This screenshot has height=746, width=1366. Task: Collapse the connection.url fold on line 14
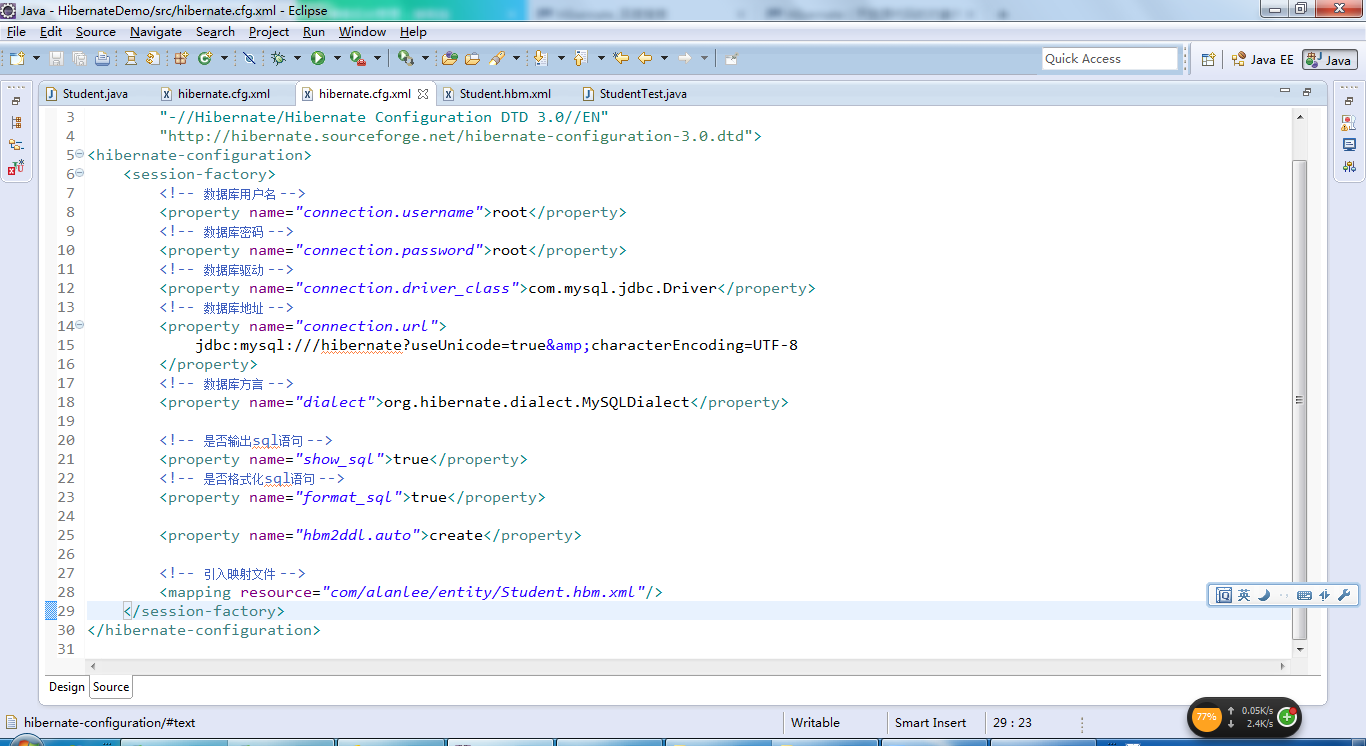point(80,326)
